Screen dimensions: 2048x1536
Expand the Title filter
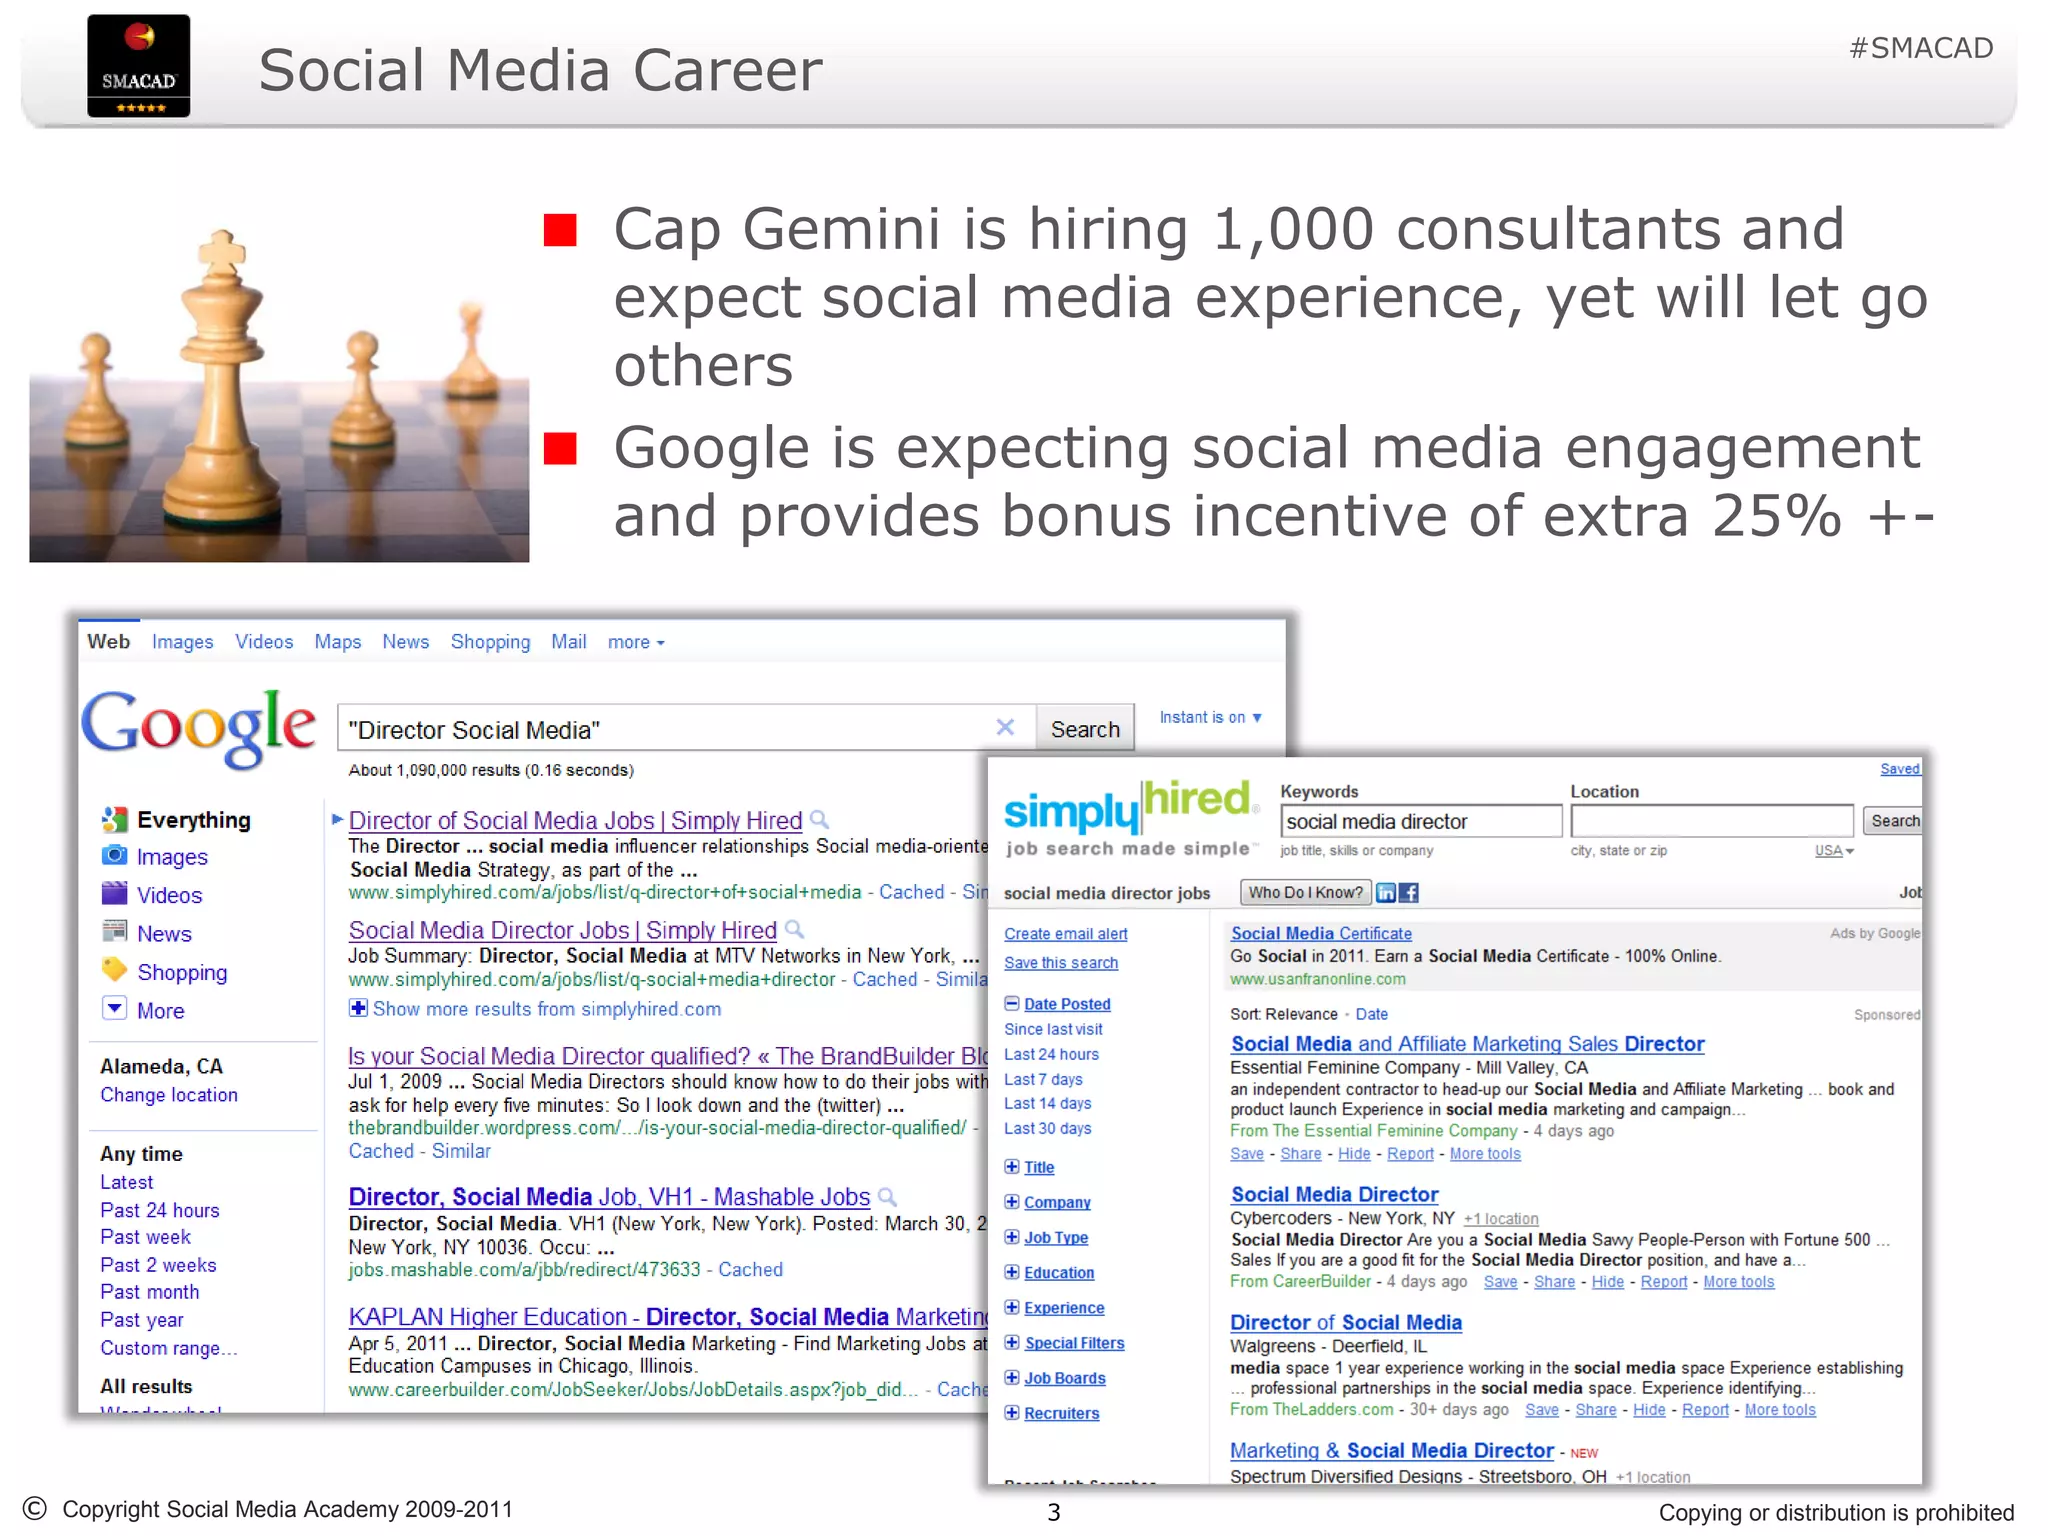[1011, 1166]
